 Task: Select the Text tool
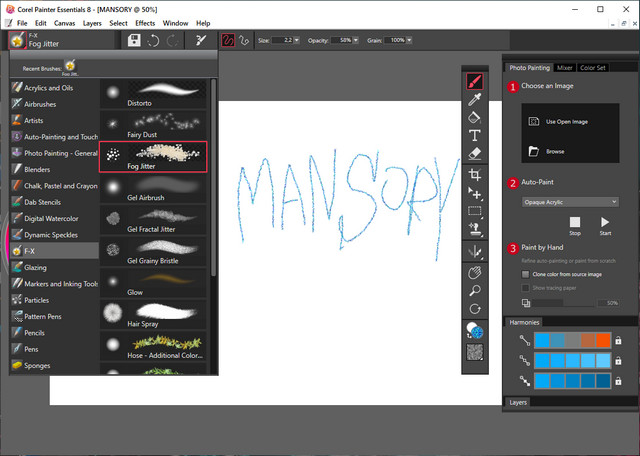(x=475, y=135)
